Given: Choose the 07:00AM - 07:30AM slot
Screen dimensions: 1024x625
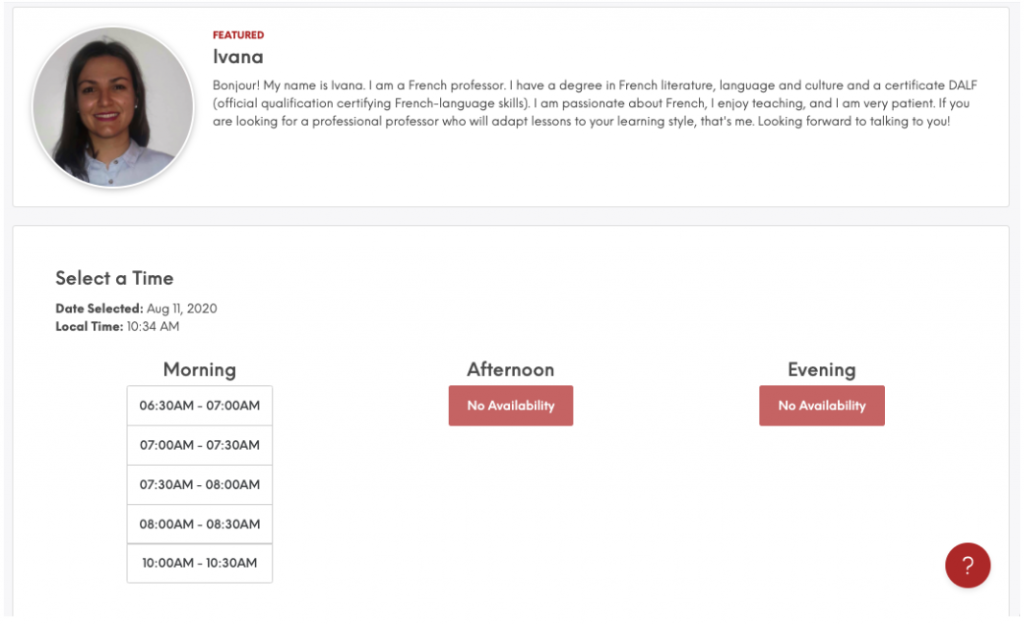Looking at the screenshot, I should click(x=199, y=445).
